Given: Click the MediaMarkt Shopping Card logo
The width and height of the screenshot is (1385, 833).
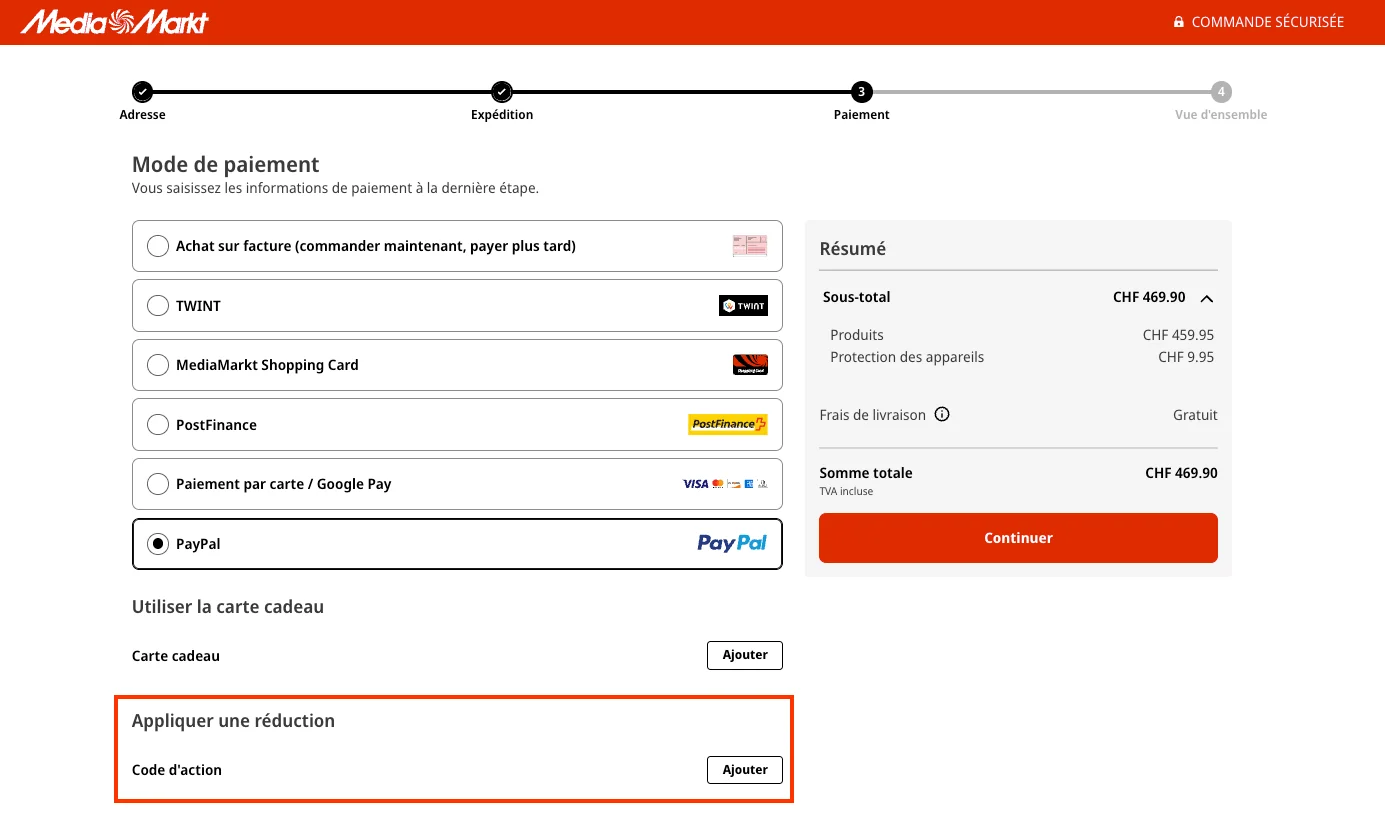Looking at the screenshot, I should pyautogui.click(x=750, y=364).
